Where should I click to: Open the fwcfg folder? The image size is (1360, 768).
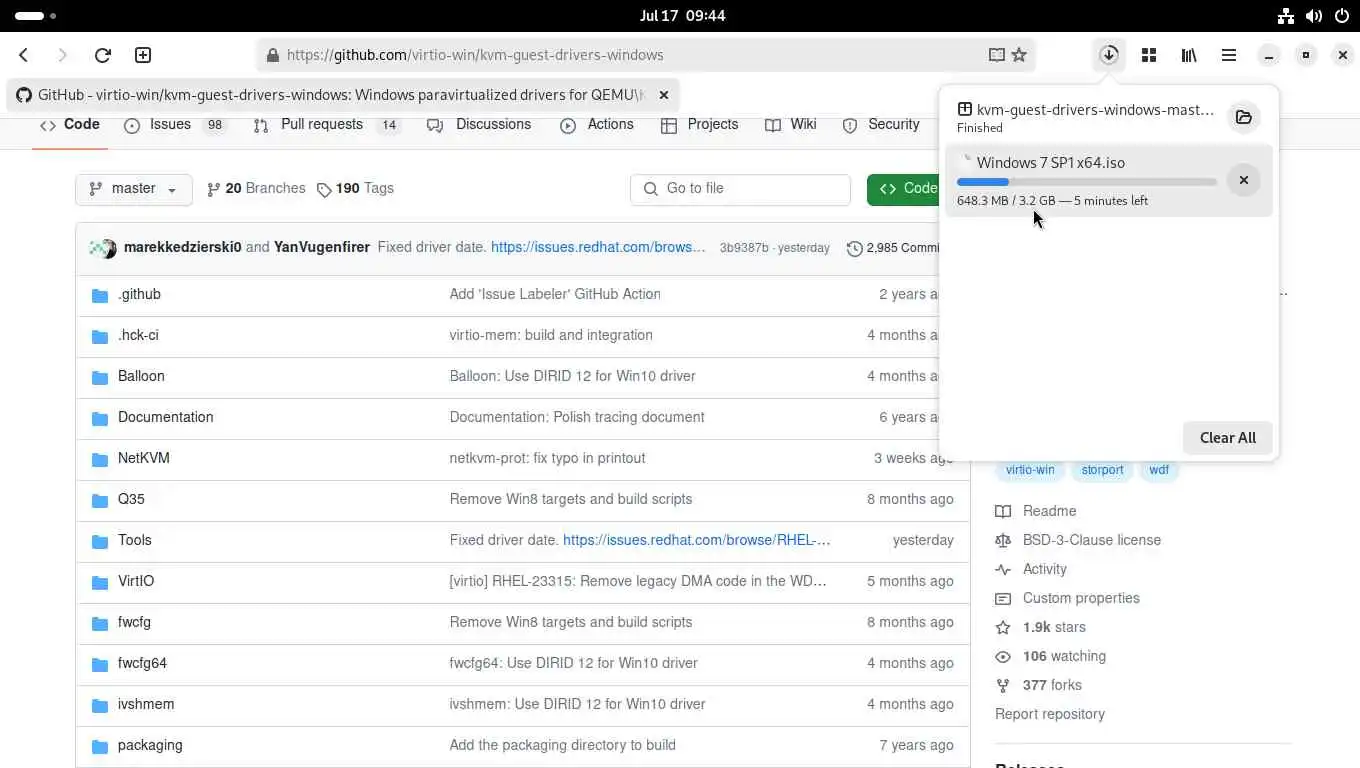(x=134, y=623)
